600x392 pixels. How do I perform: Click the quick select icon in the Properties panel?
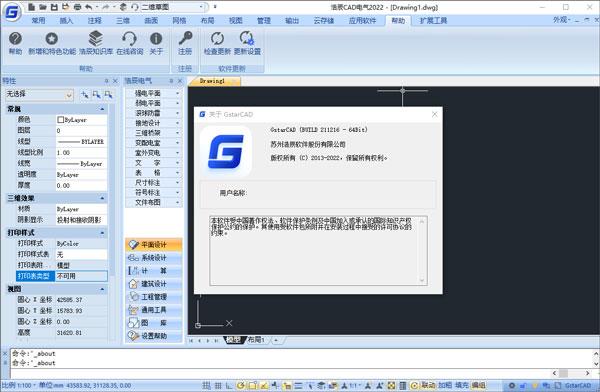pos(109,95)
